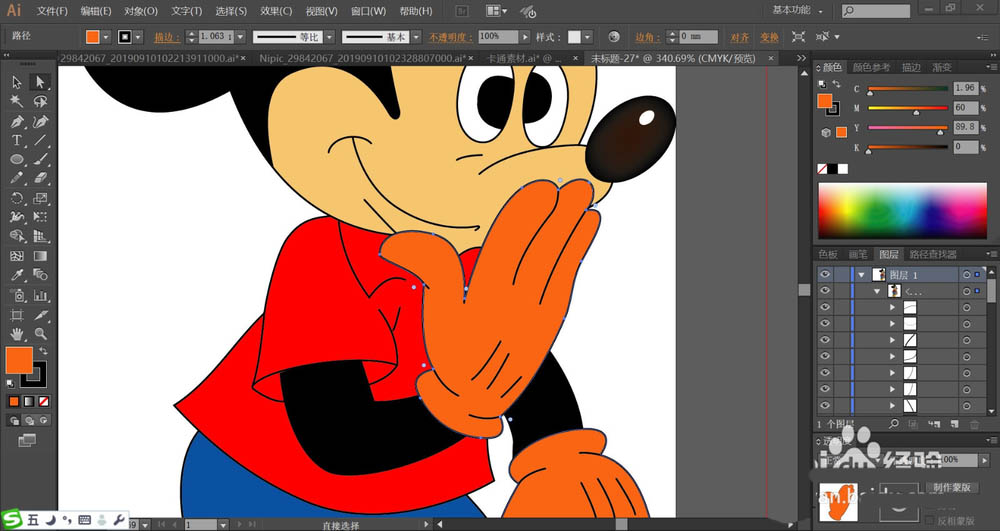
Task: Select the Pen tool
Action: [x=17, y=121]
